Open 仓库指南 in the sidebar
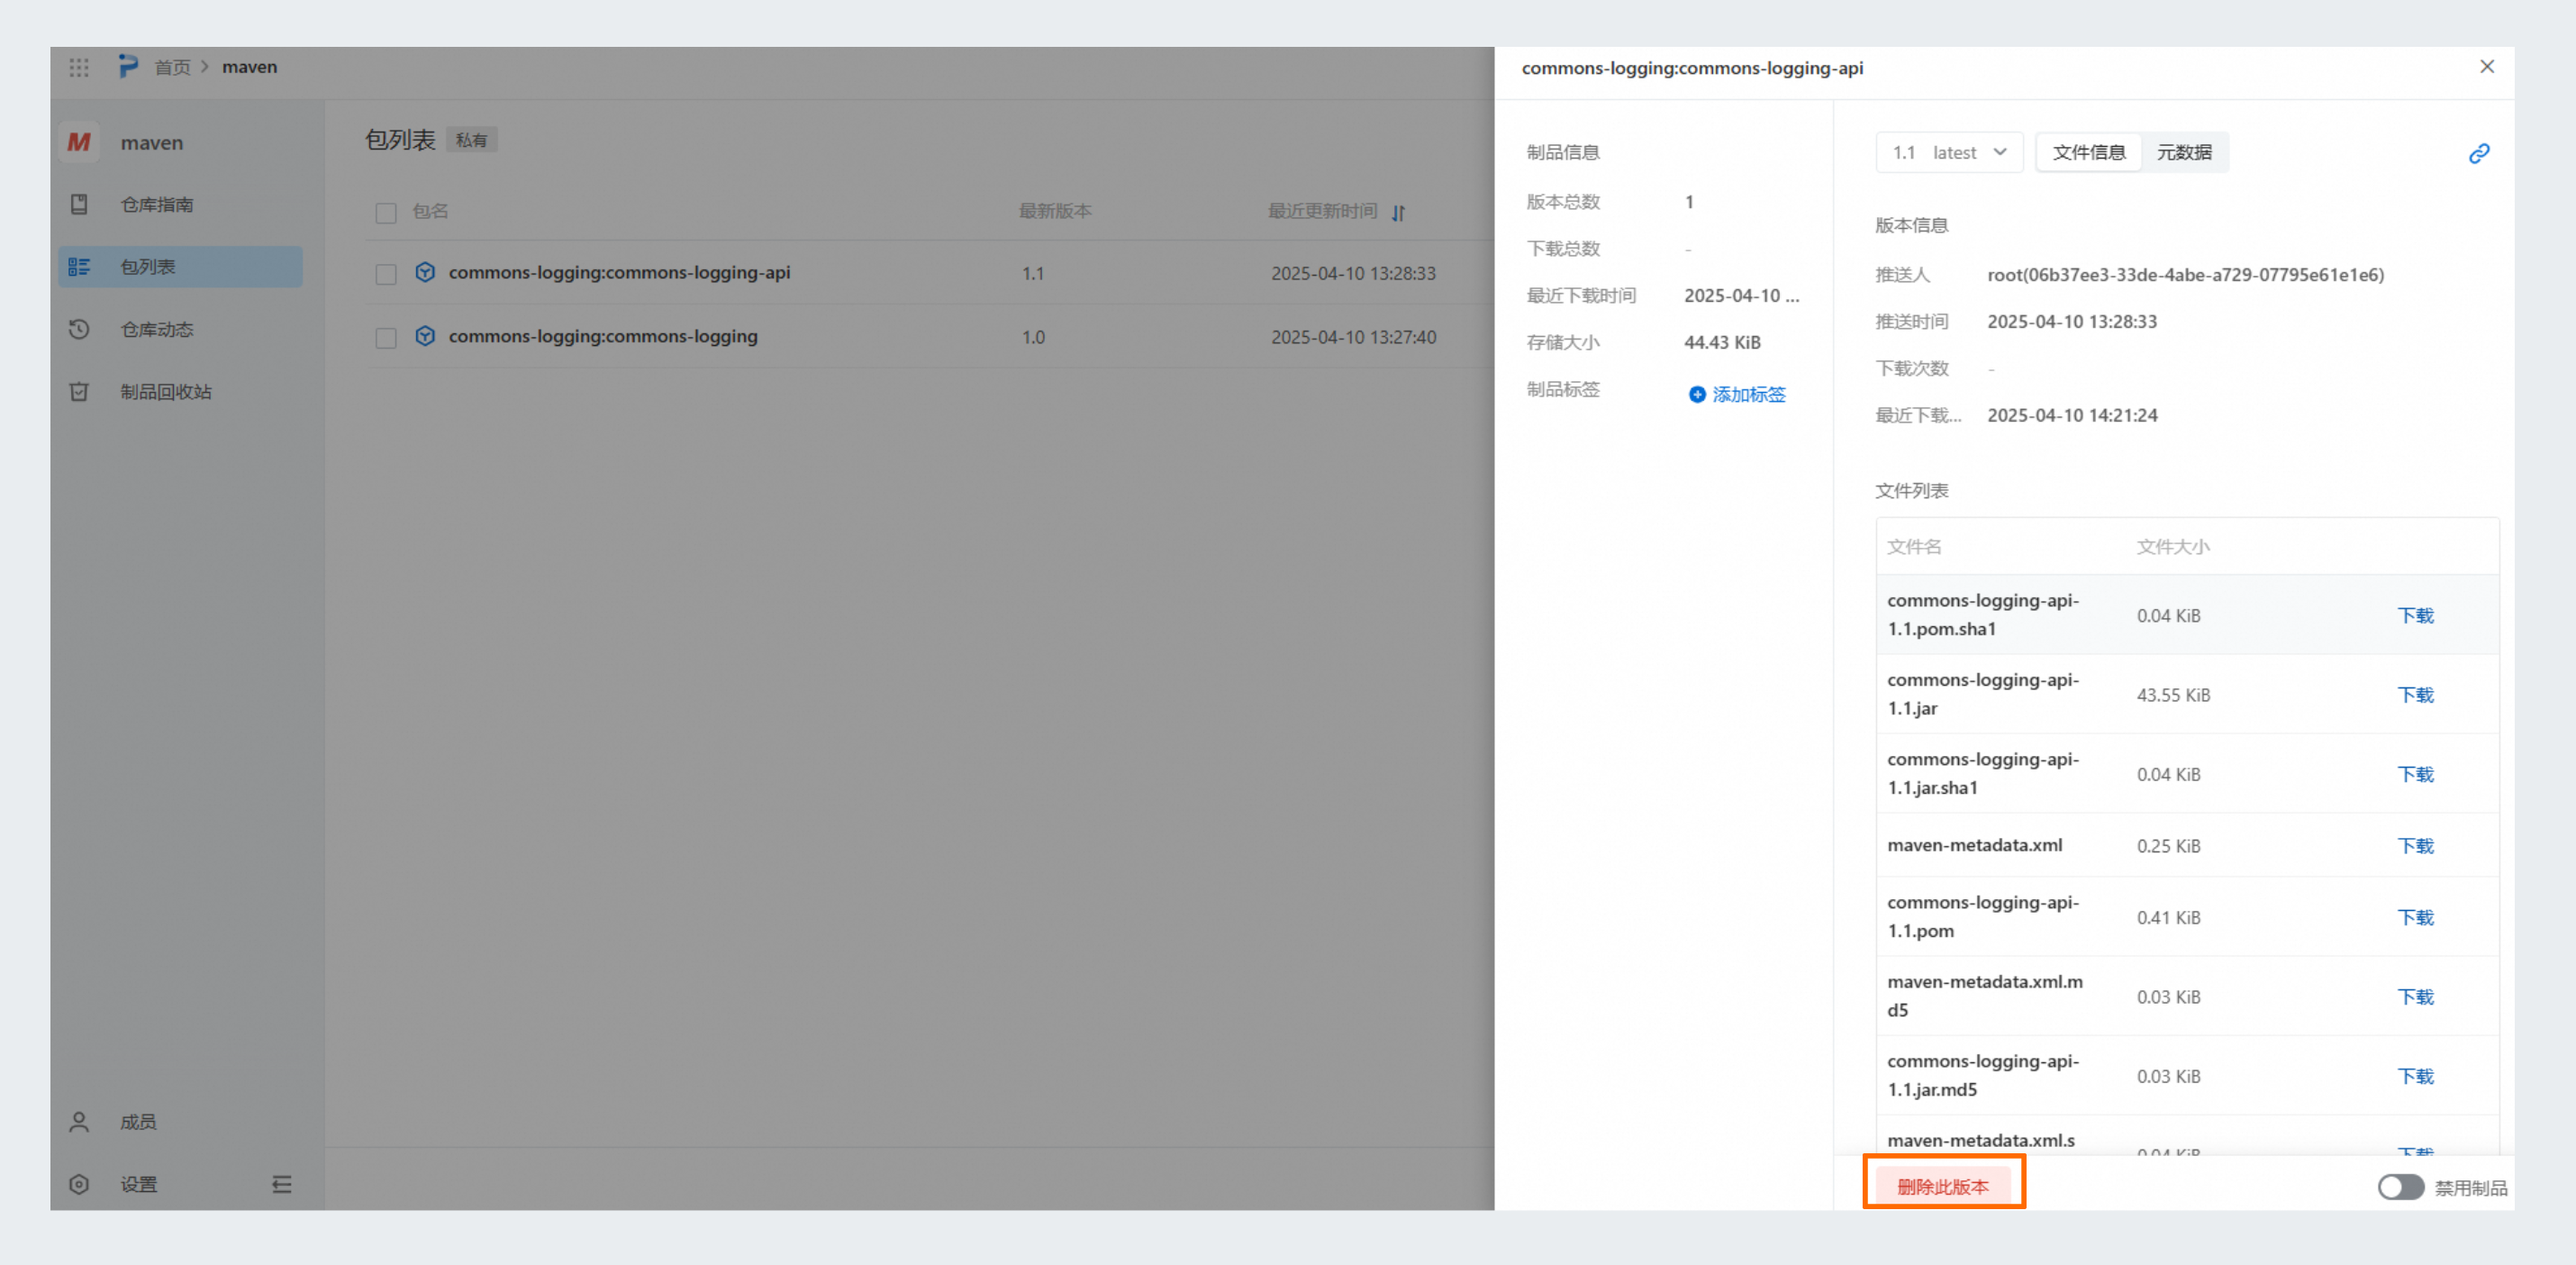 [x=180, y=204]
